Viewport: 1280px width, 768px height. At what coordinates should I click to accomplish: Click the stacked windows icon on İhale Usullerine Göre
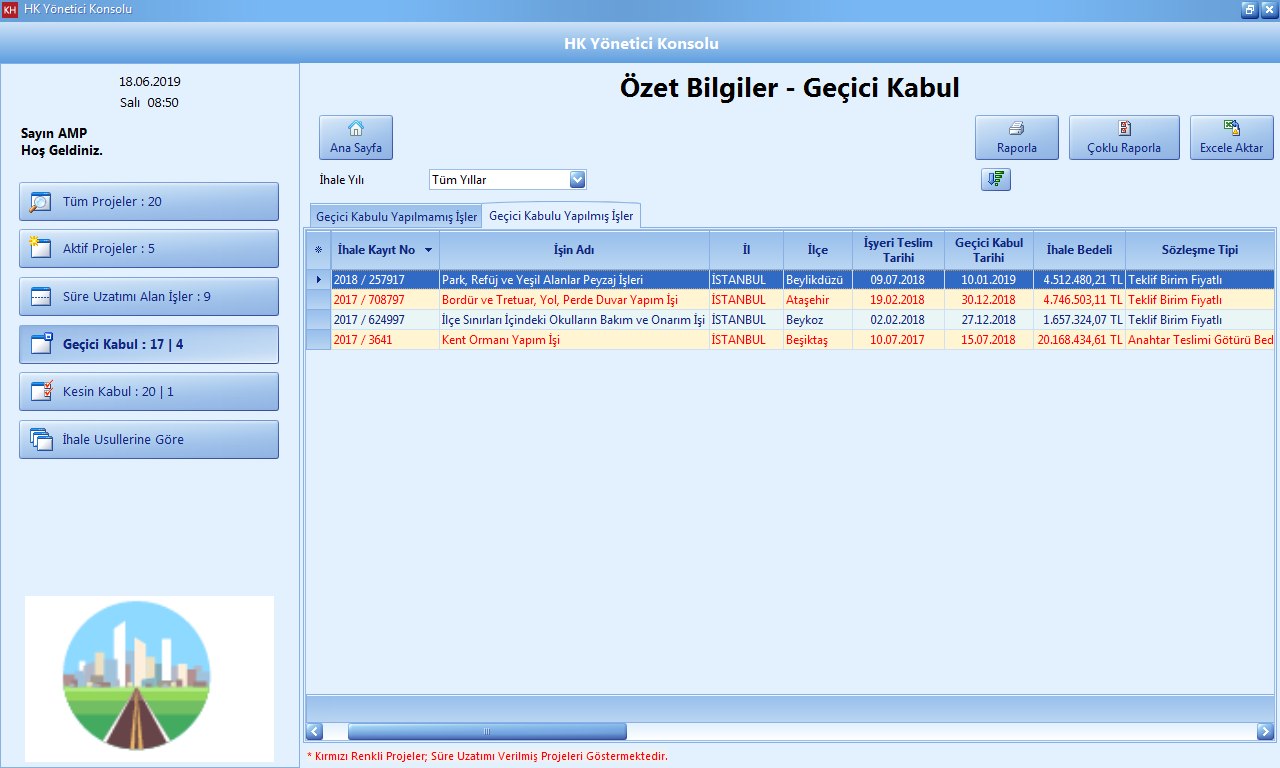tap(39, 439)
